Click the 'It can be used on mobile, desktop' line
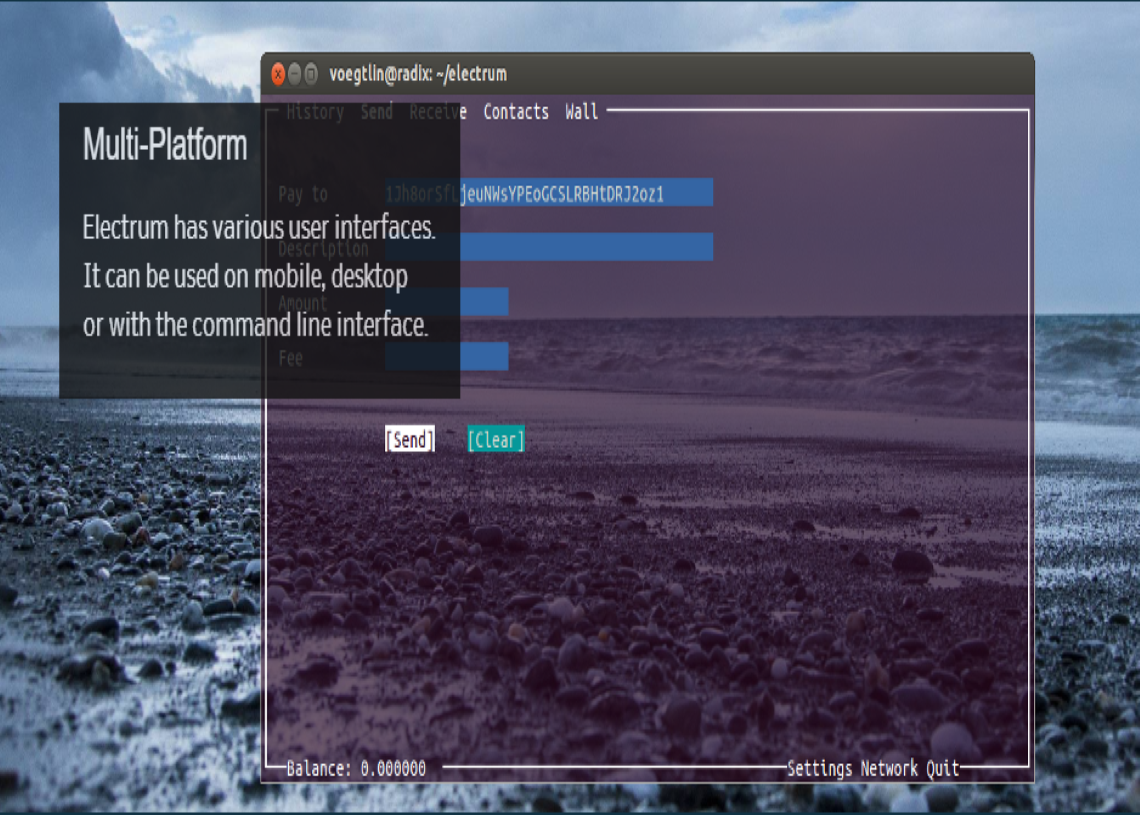Image resolution: width=1140 pixels, height=815 pixels. pyautogui.click(x=245, y=276)
